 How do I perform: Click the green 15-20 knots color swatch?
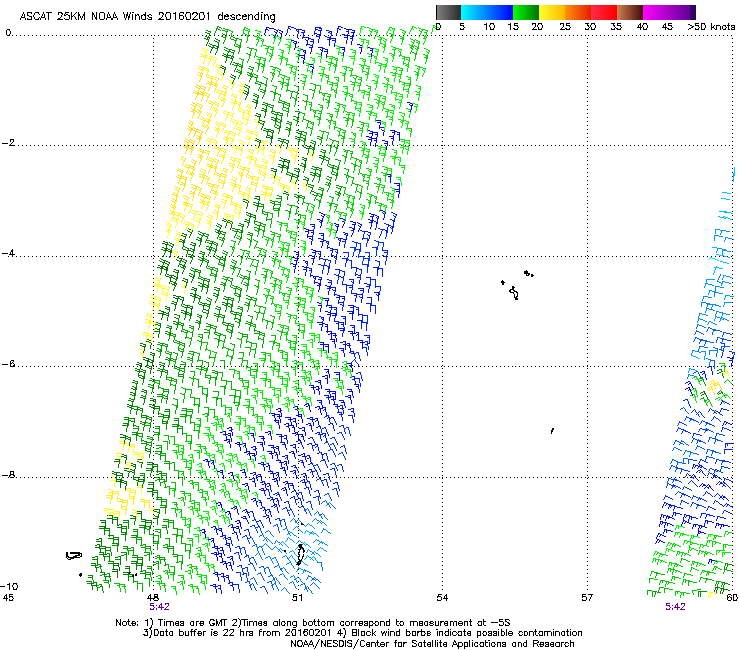click(x=525, y=12)
